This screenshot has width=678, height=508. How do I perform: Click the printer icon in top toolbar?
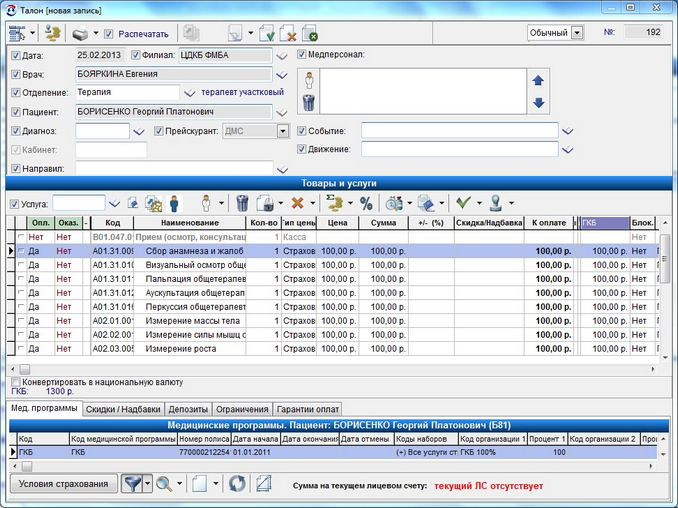click(78, 33)
